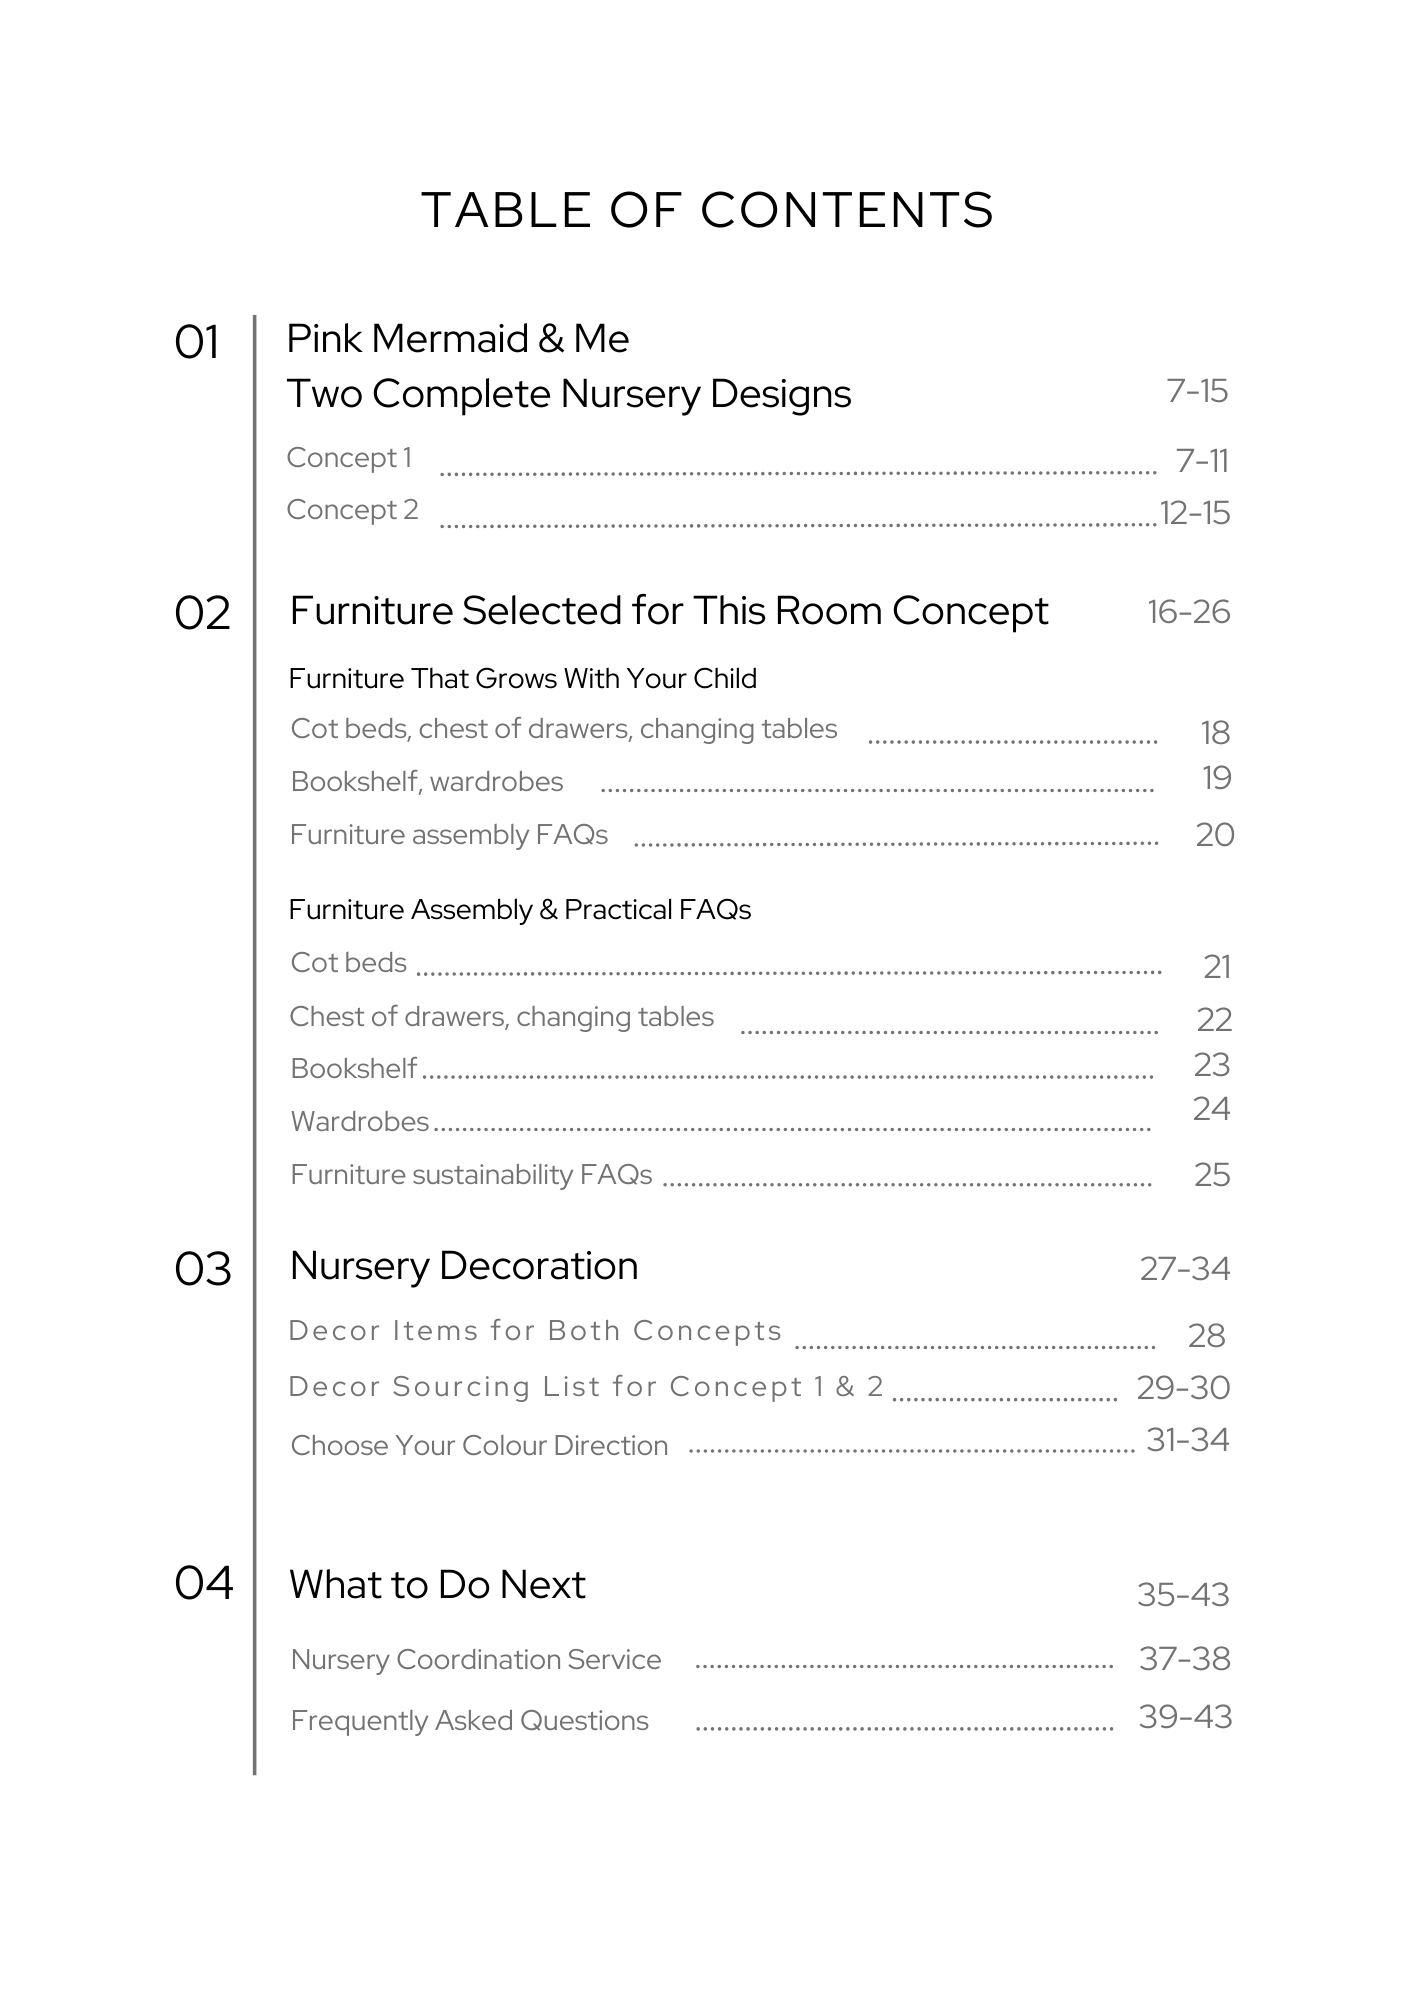Select 'Decor Sourcing List for Concept 1 & 2'

586,1387
